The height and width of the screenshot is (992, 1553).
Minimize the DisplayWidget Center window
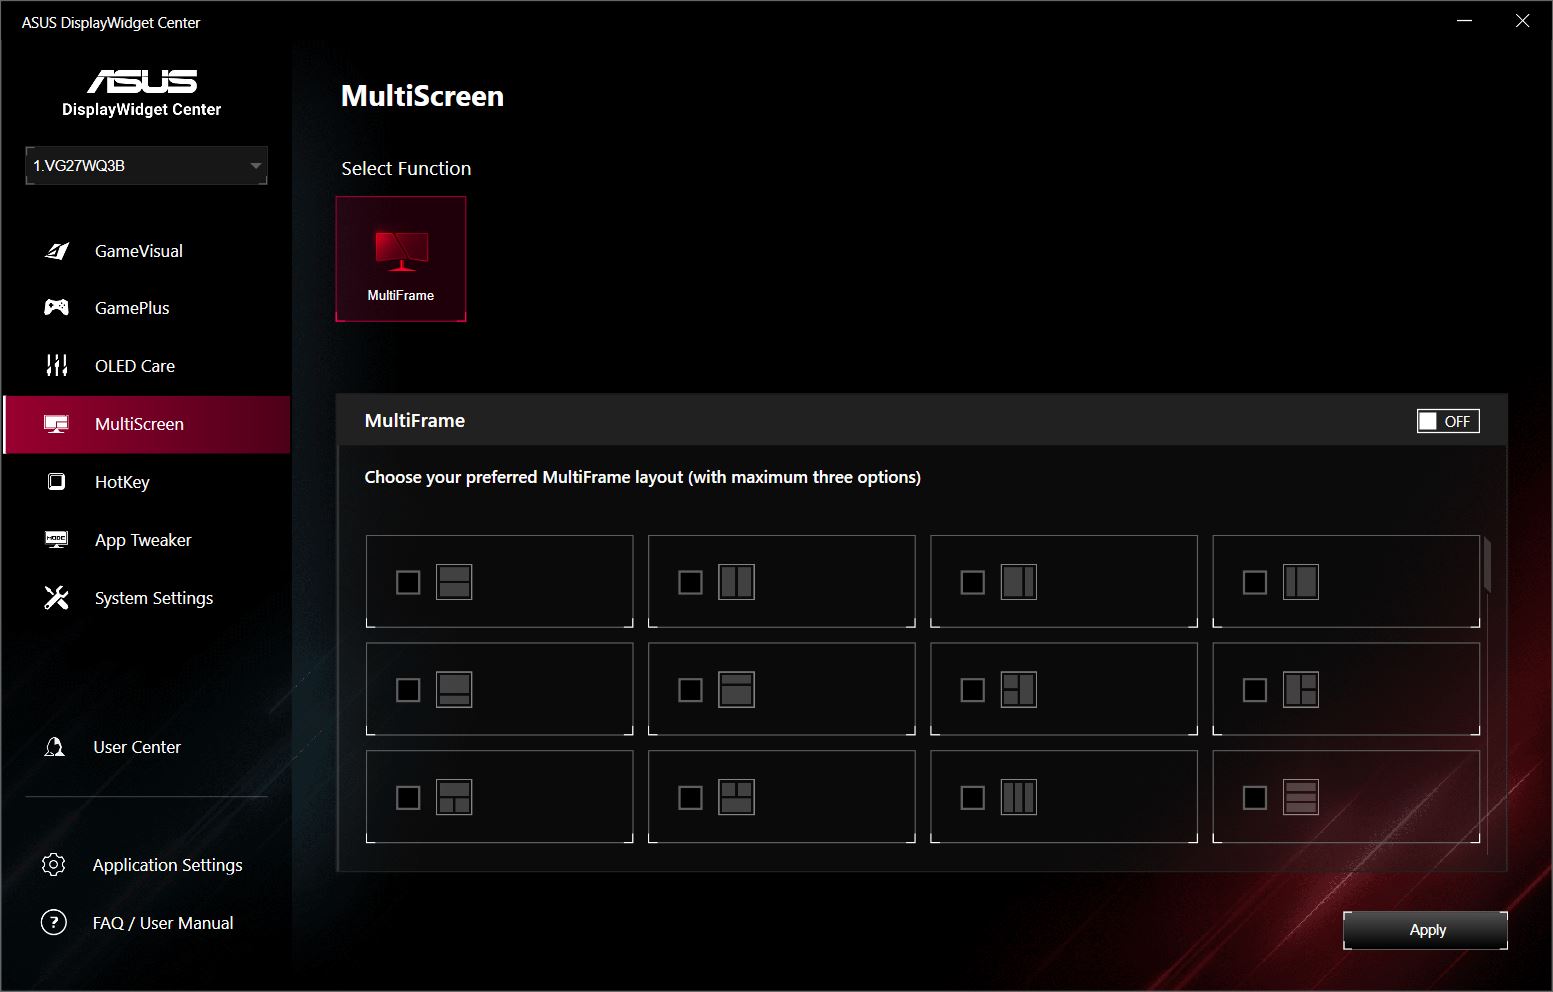pos(1465,21)
